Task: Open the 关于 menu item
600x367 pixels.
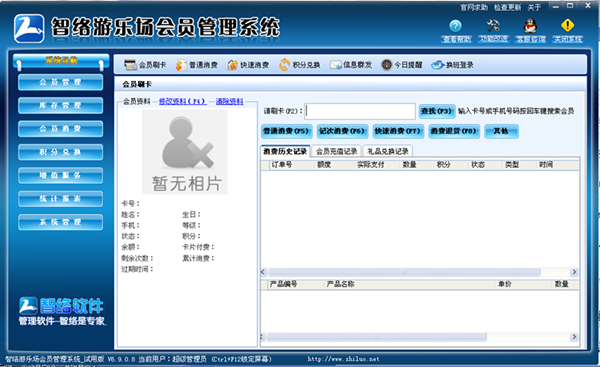Action: coord(534,8)
